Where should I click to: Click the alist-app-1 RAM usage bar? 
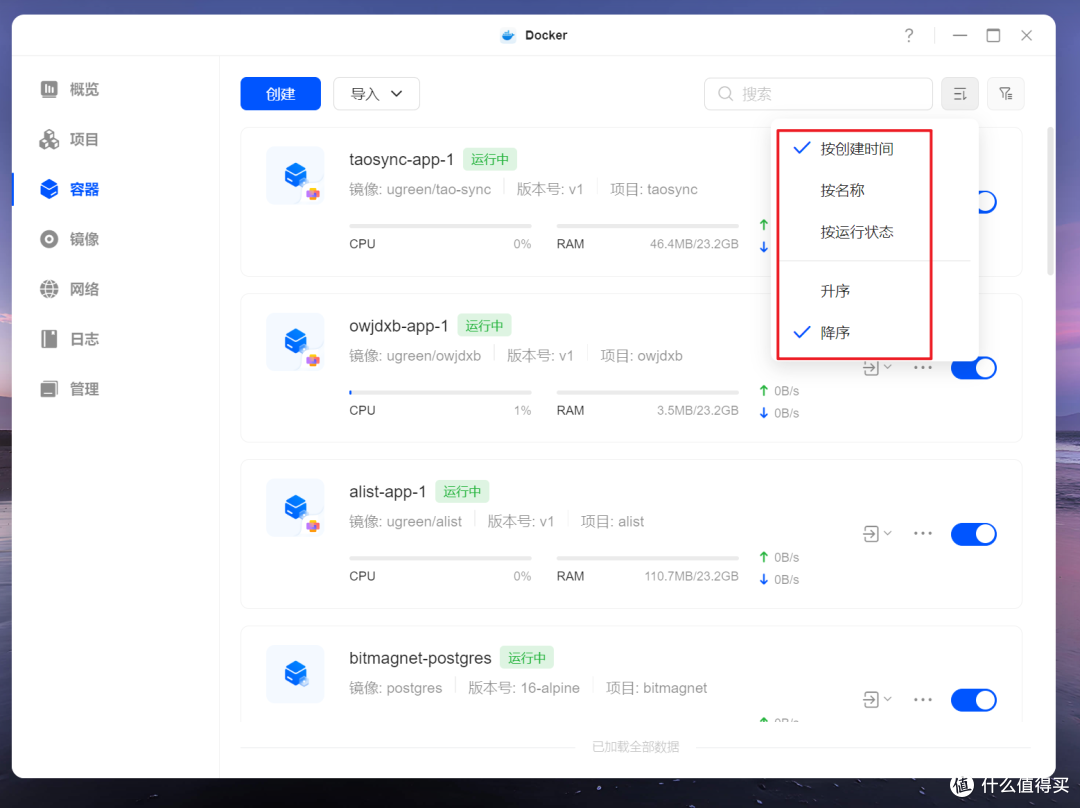point(647,558)
